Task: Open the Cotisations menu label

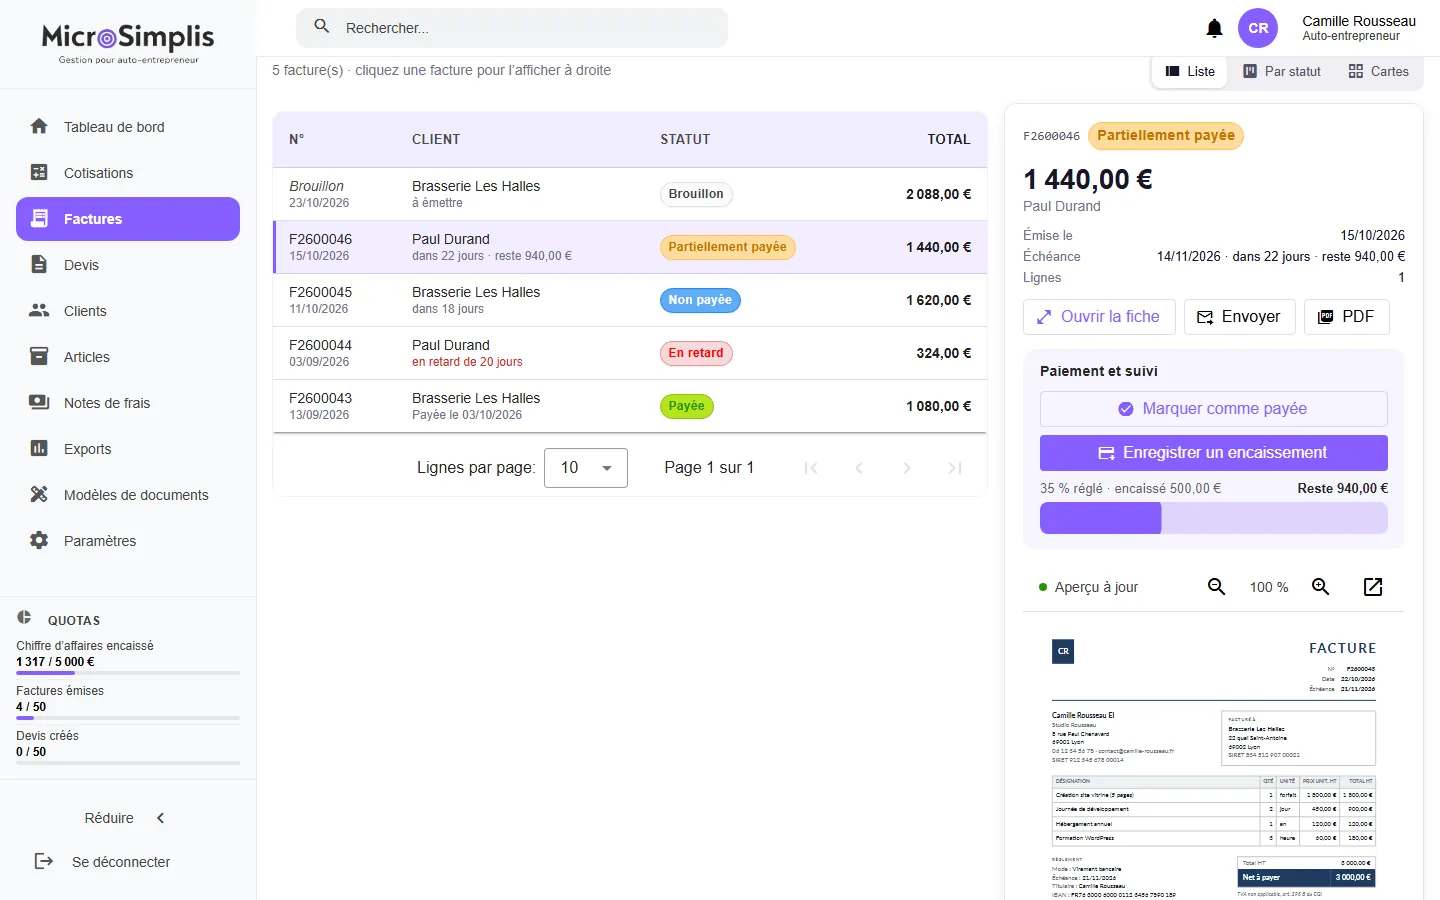Action: pyautogui.click(x=98, y=173)
